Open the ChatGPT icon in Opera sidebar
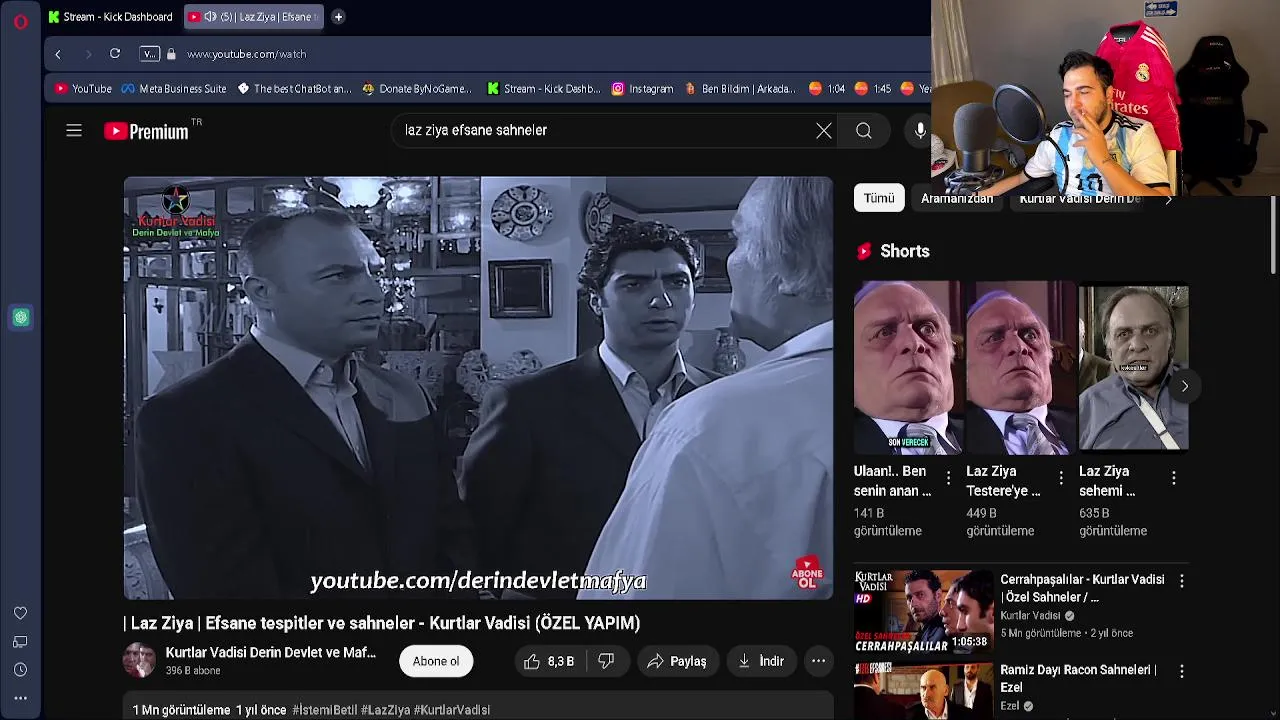Viewport: 1280px width, 720px height. click(x=21, y=318)
